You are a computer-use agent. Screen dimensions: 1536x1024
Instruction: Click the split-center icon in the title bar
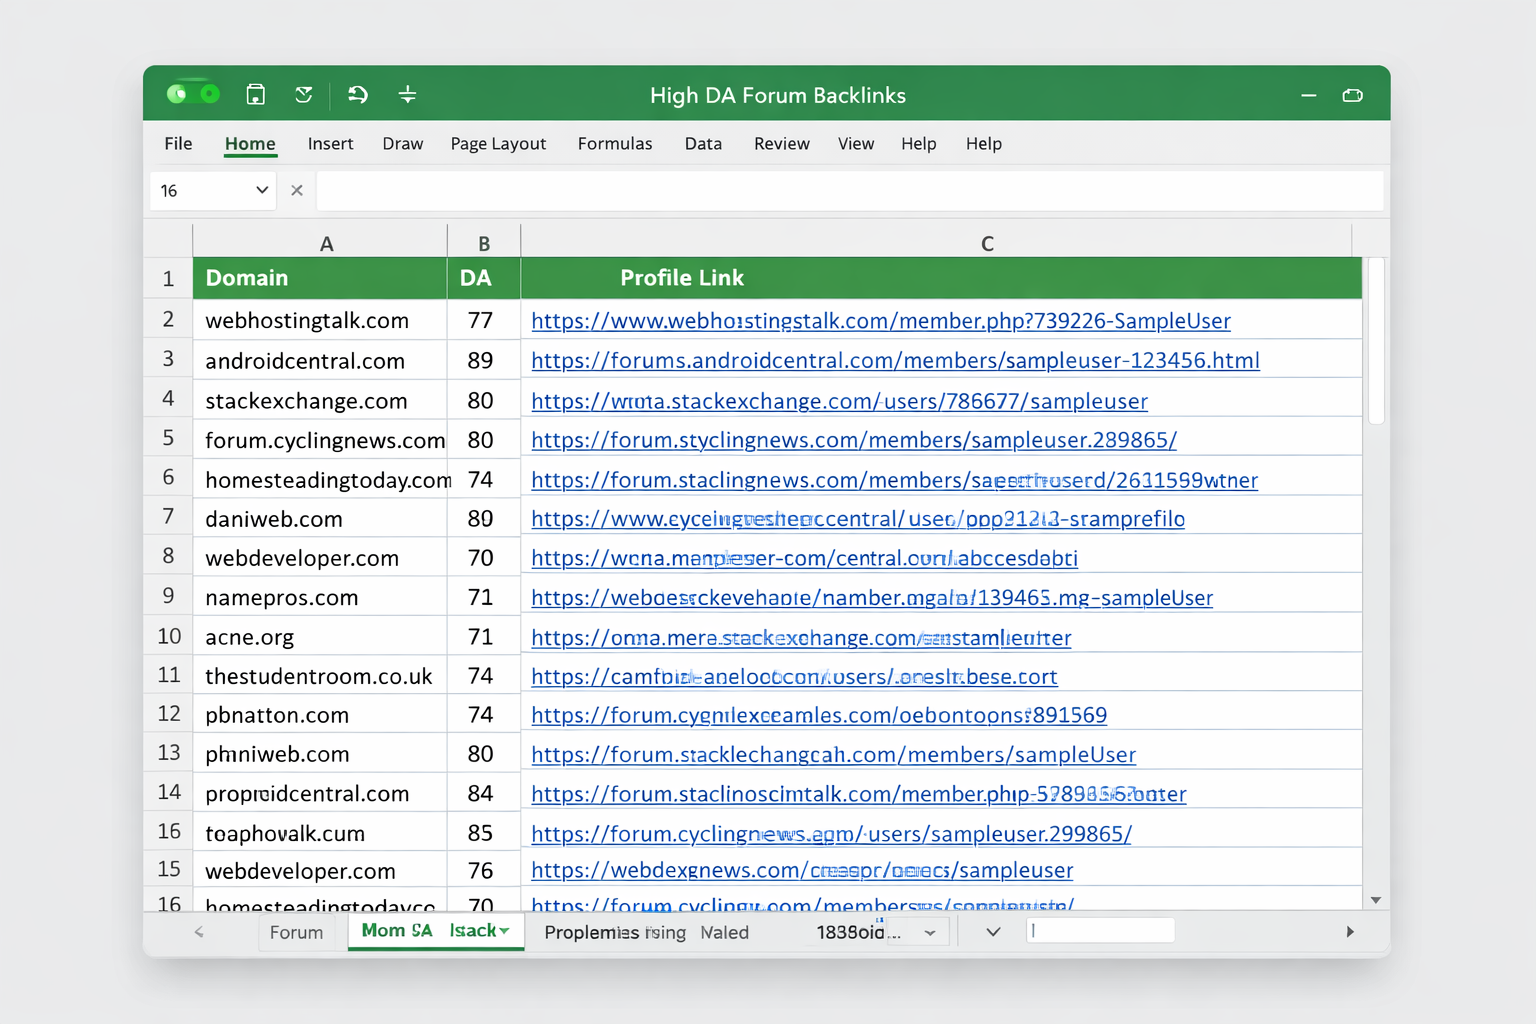[x=407, y=93]
